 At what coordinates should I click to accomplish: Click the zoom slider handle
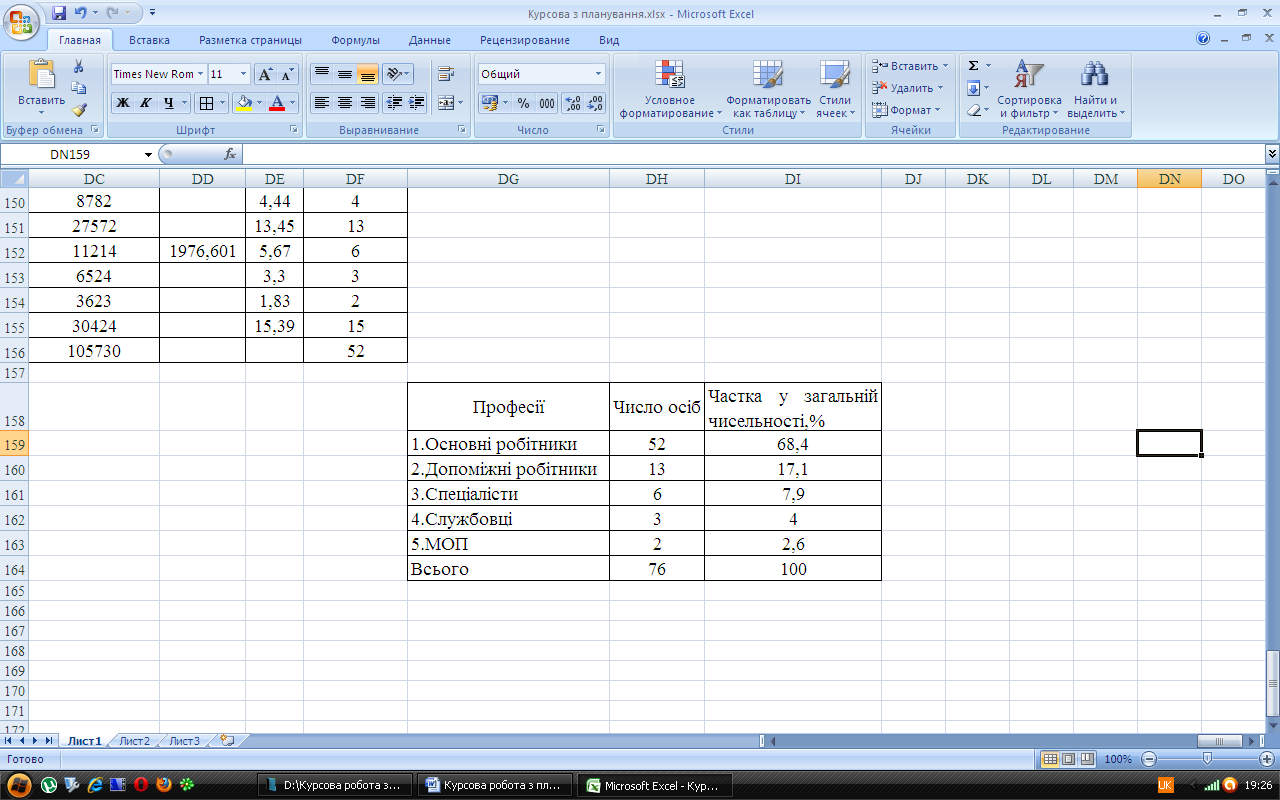click(1207, 759)
